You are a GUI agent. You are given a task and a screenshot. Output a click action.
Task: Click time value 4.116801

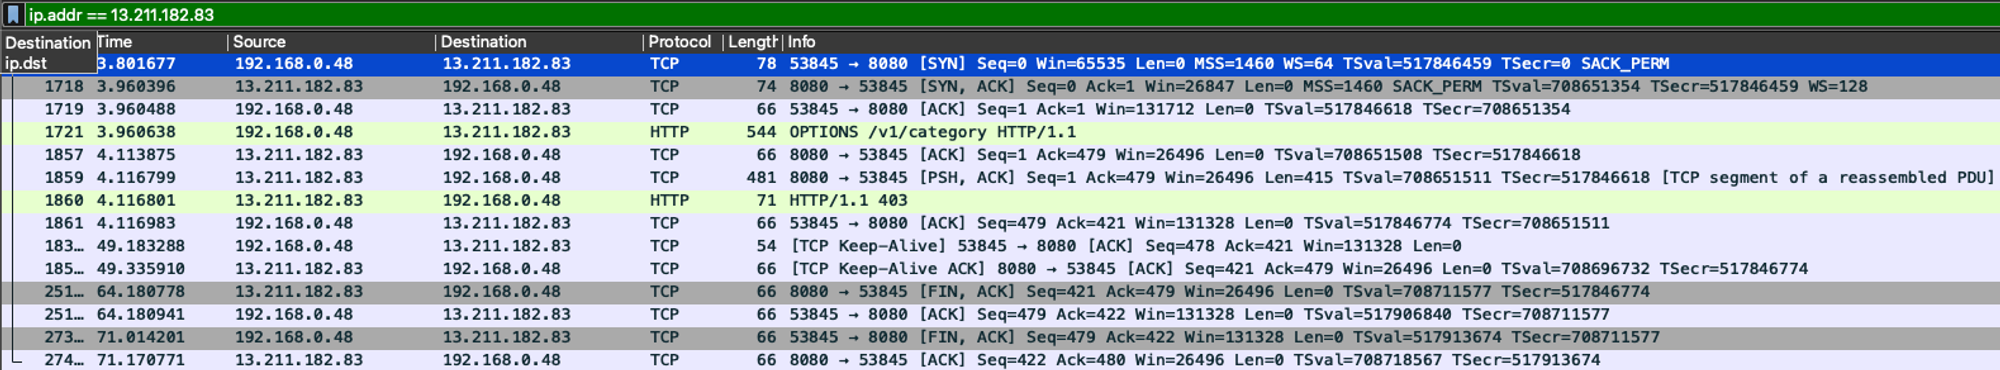(x=136, y=201)
